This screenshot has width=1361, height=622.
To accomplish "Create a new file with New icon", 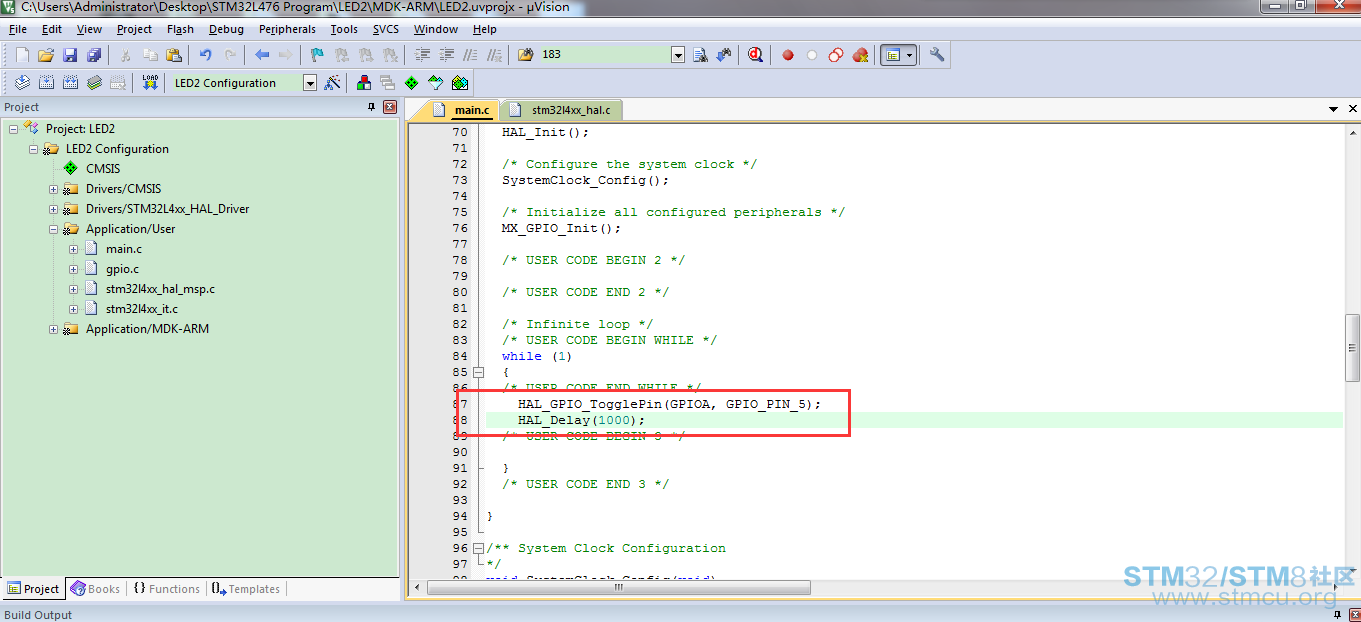I will tap(22, 55).
